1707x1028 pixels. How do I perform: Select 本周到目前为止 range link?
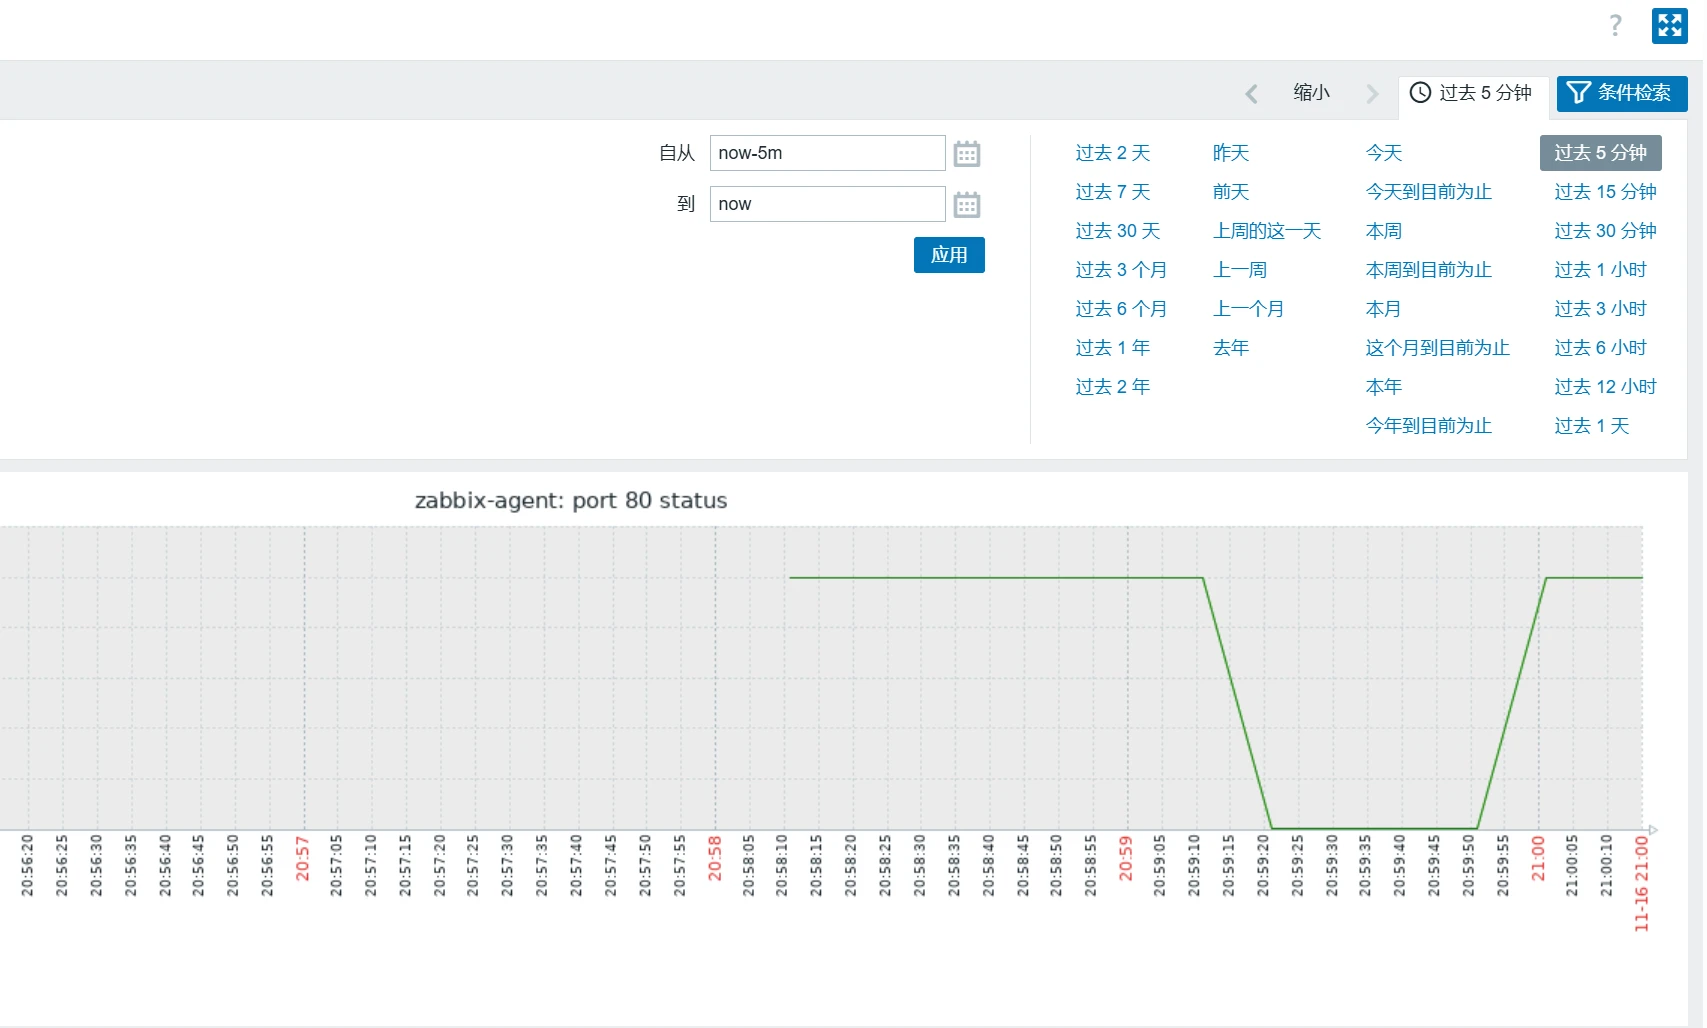[1428, 270]
